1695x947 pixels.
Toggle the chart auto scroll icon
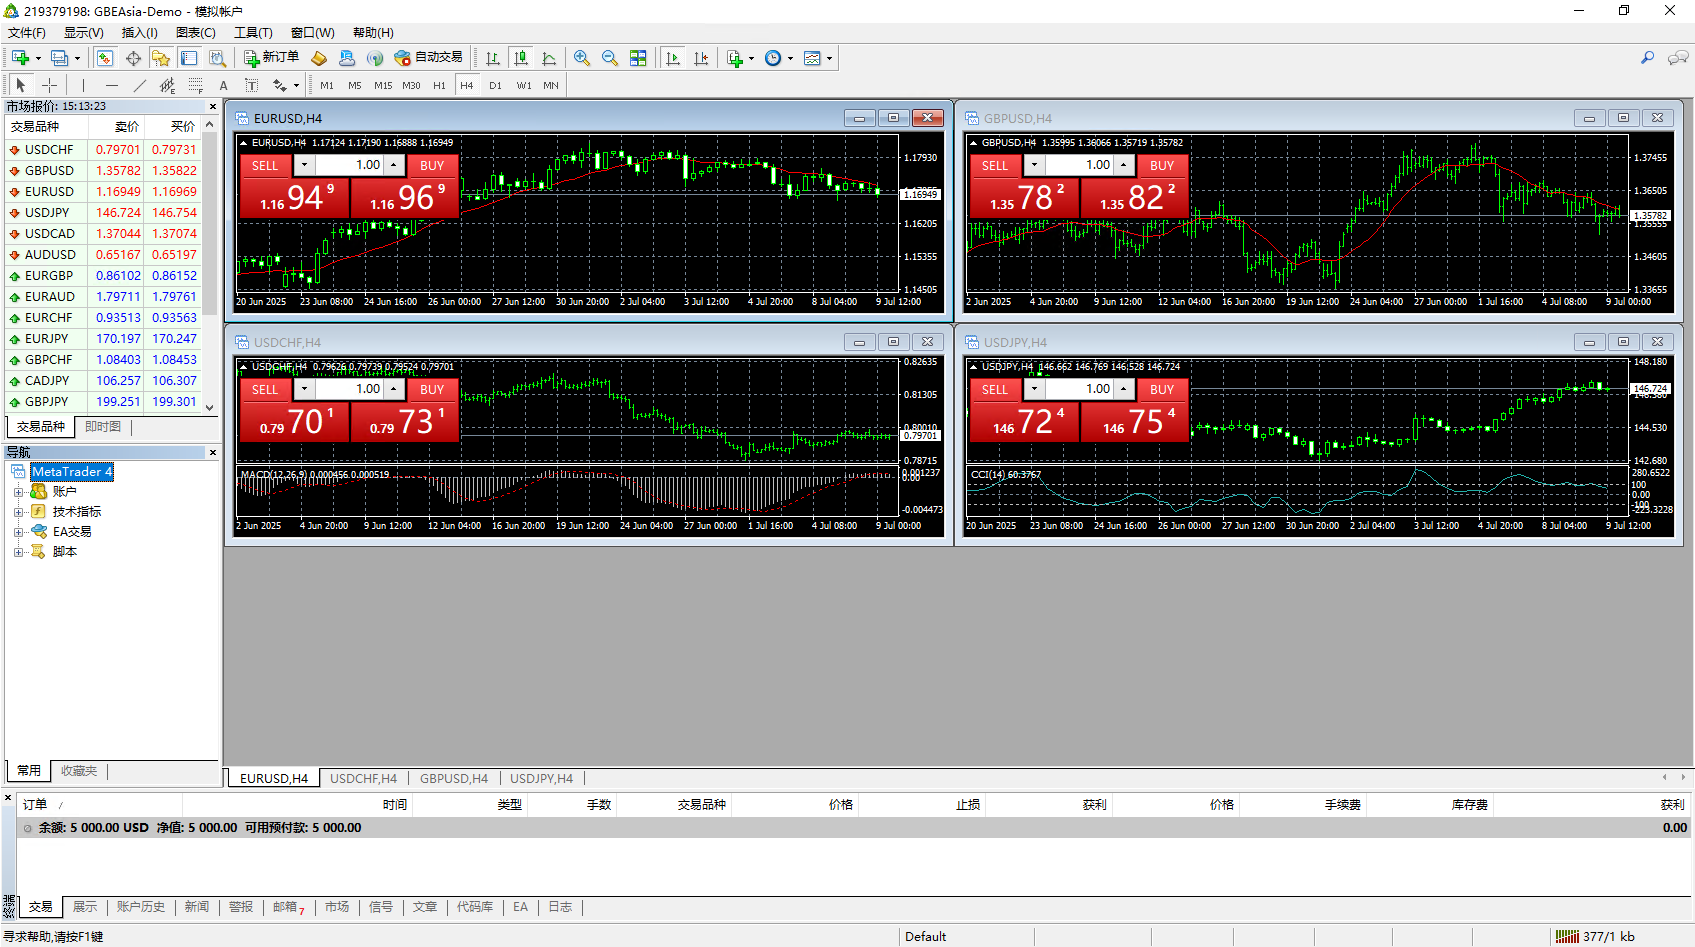[673, 58]
